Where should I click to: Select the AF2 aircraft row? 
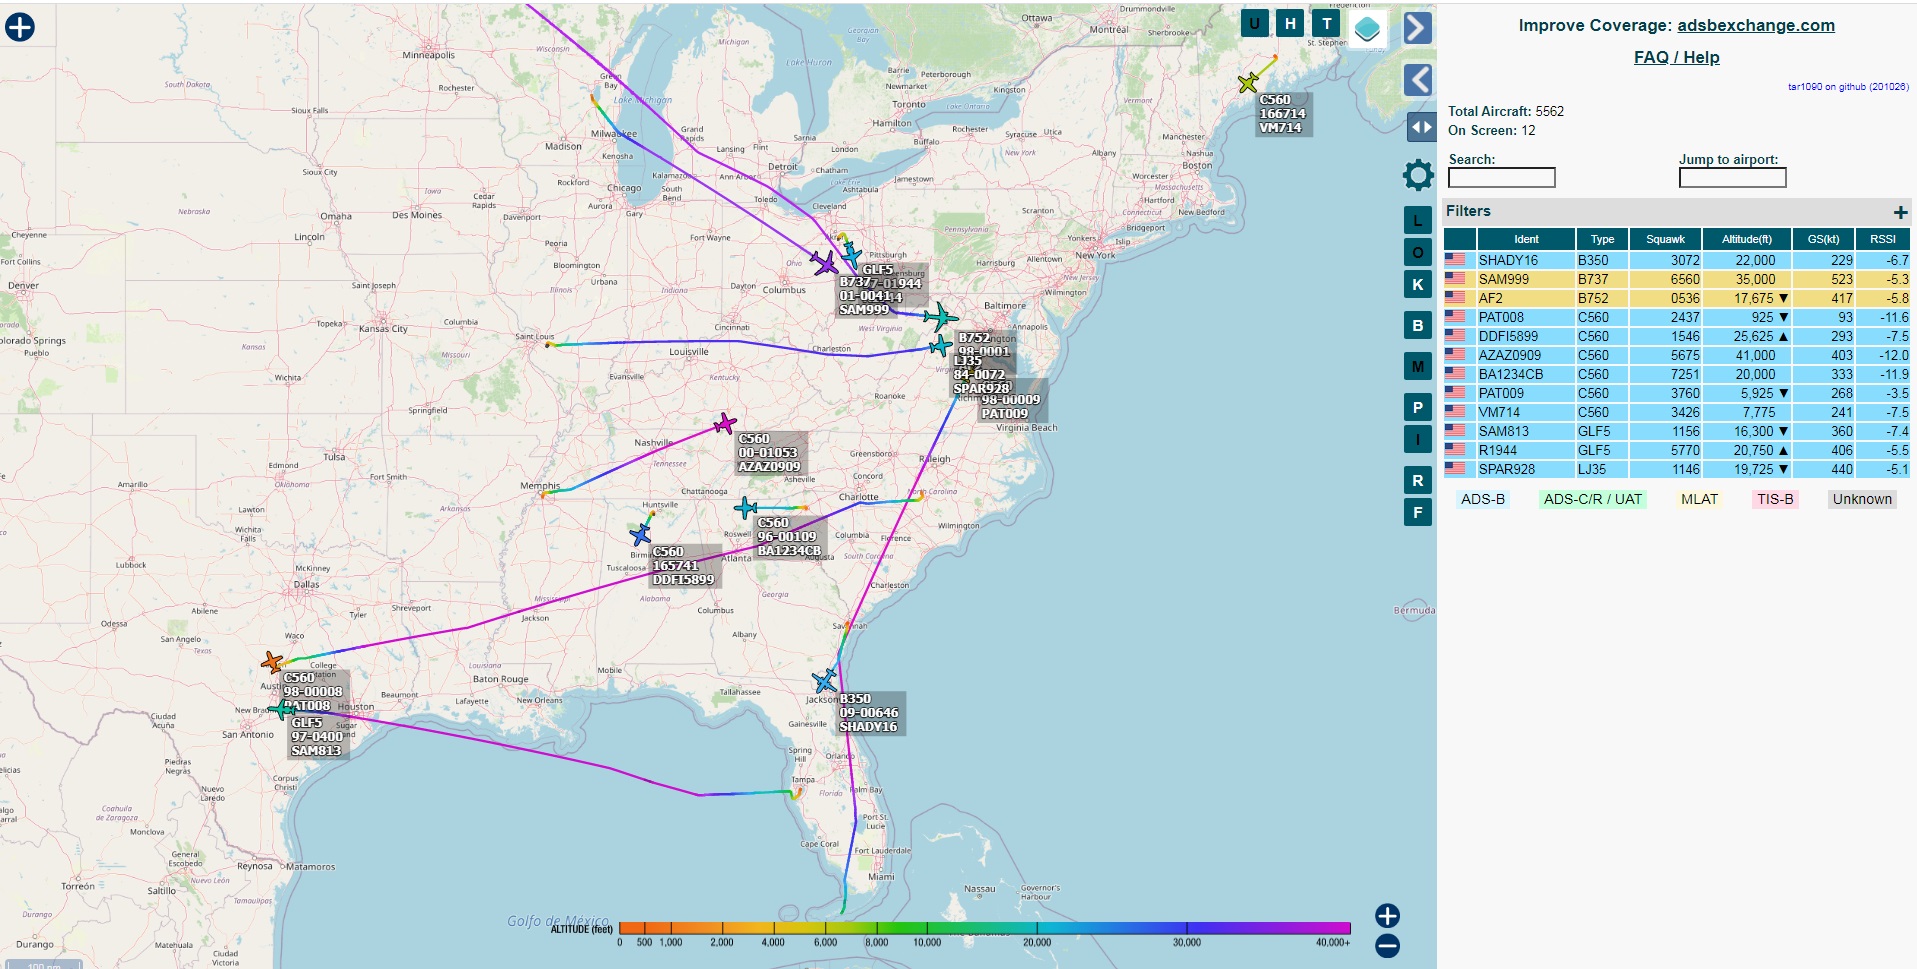1677,298
